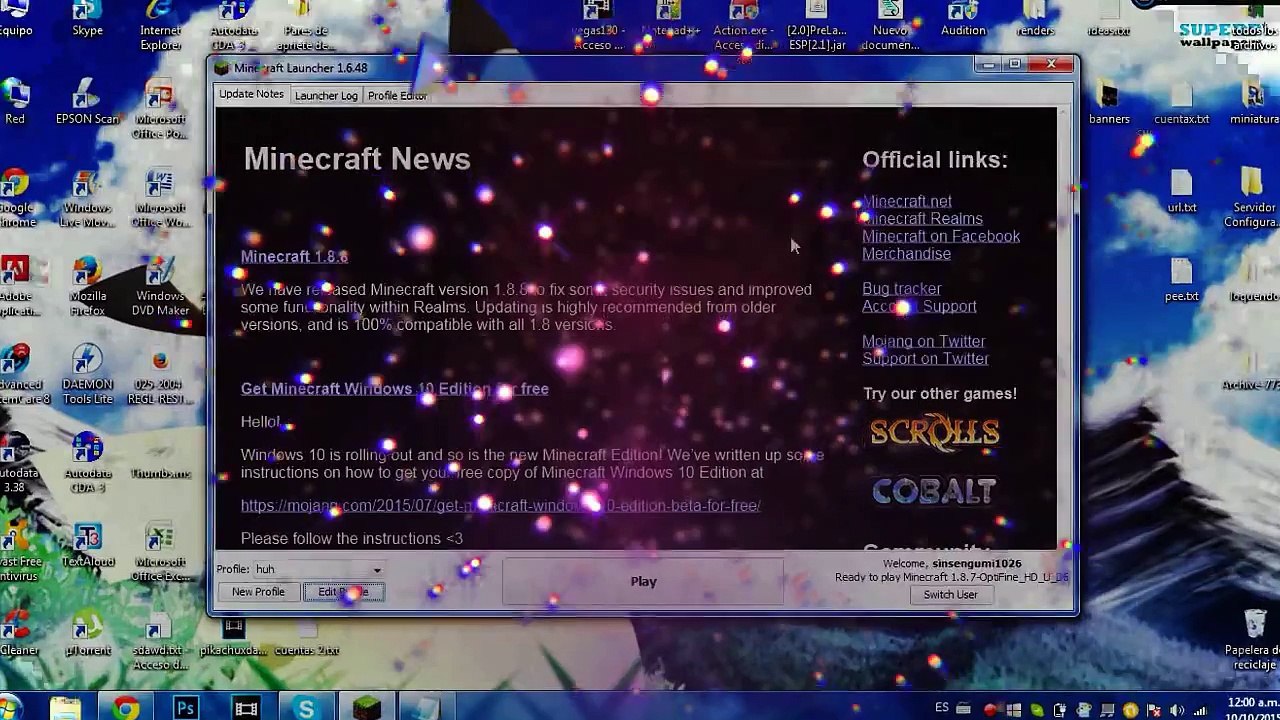This screenshot has height=720, width=1280.
Task: Open the file explorer taskbar button
Action: coord(66,708)
